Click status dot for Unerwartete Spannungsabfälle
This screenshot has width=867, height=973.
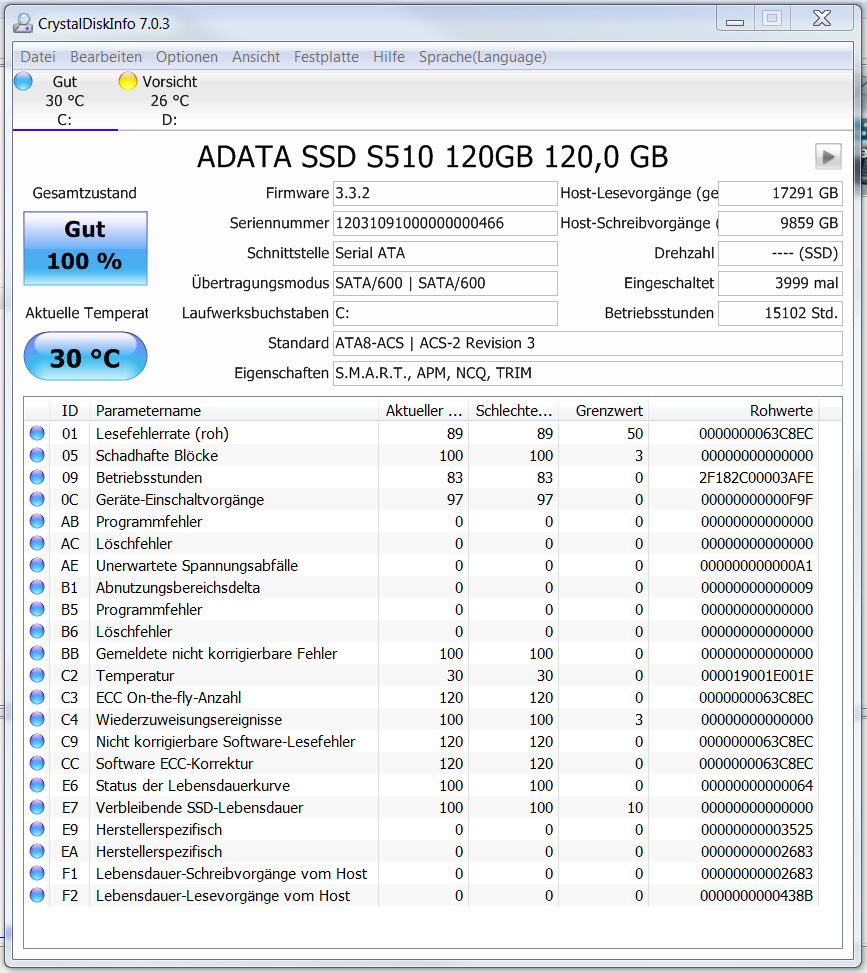[37, 565]
